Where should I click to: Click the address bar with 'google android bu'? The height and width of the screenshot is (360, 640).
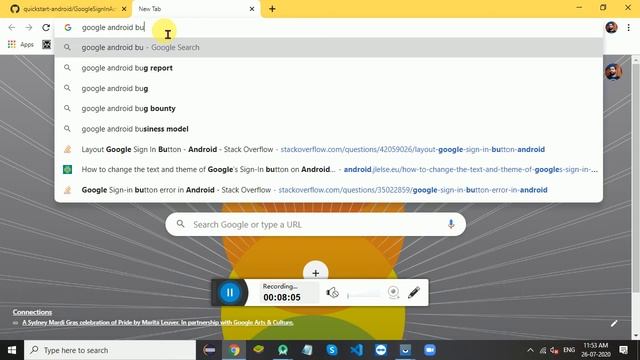point(329,27)
